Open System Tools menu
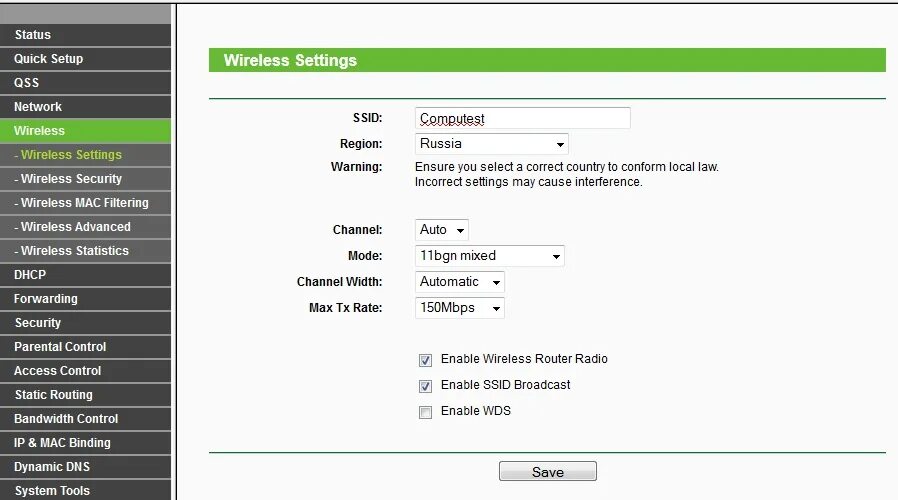This screenshot has height=500, width=898. pyautogui.click(x=85, y=490)
